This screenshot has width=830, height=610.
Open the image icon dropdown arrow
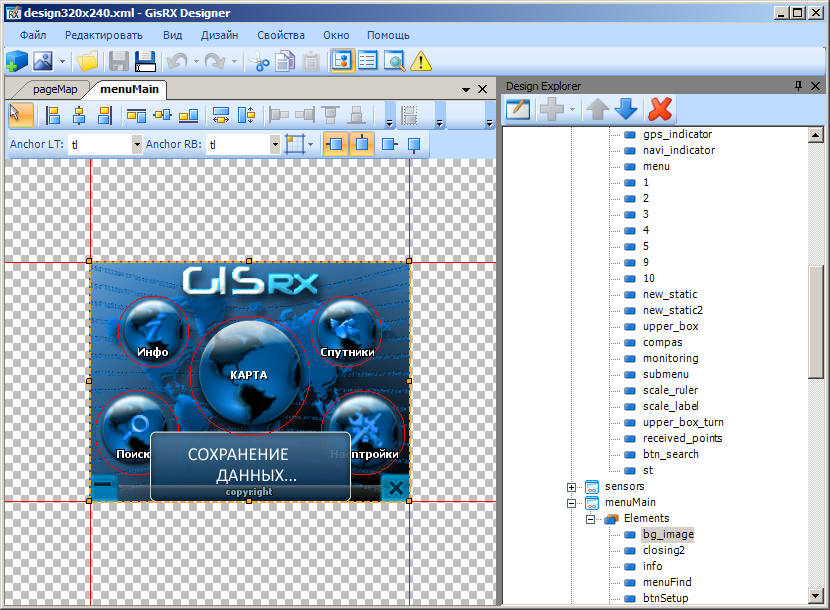(x=62, y=61)
